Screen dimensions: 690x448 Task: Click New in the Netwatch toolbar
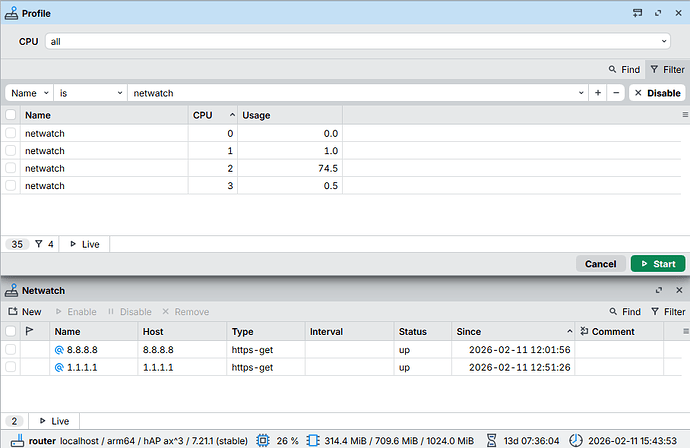pos(25,312)
